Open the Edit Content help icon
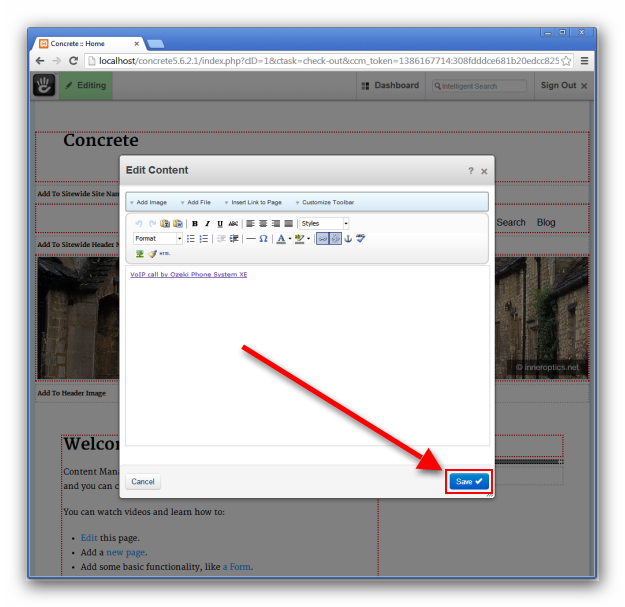Image resolution: width=625 pixels, height=607 pixels. (471, 171)
